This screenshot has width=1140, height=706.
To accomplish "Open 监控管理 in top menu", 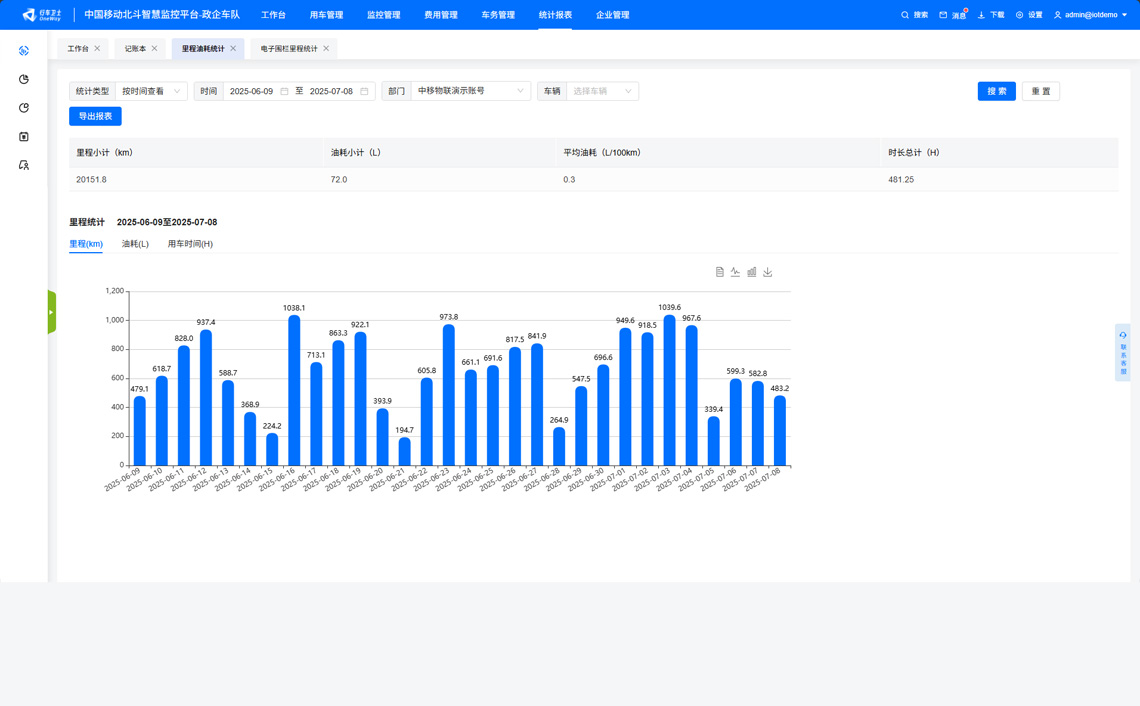I will tap(383, 15).
